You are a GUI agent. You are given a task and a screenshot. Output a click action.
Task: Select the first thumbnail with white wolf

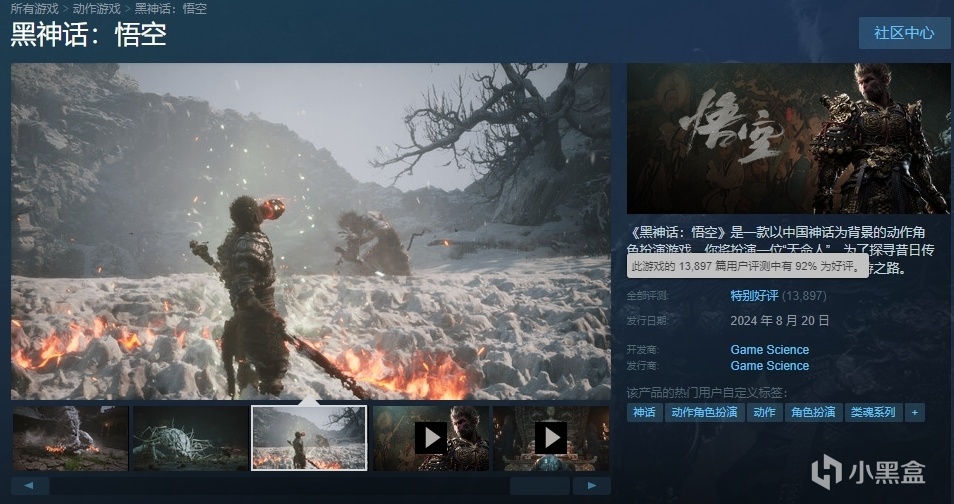71,438
